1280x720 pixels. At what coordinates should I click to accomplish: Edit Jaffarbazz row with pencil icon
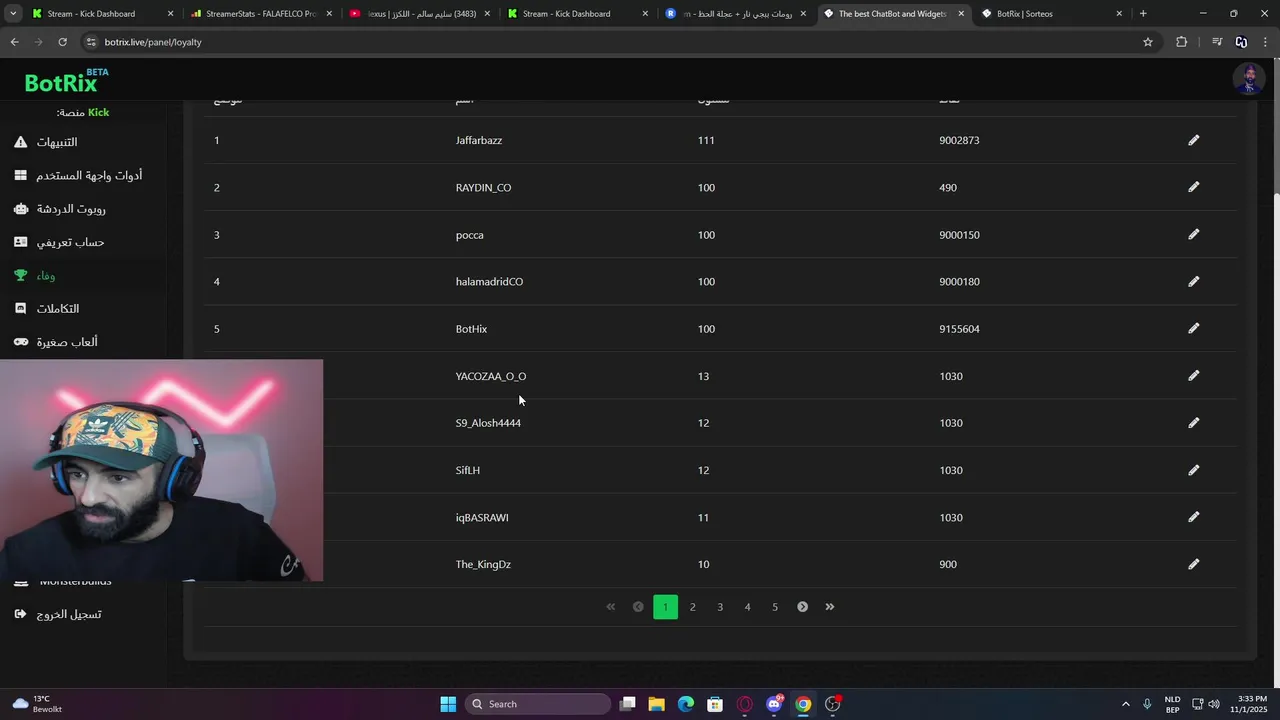tap(1193, 140)
